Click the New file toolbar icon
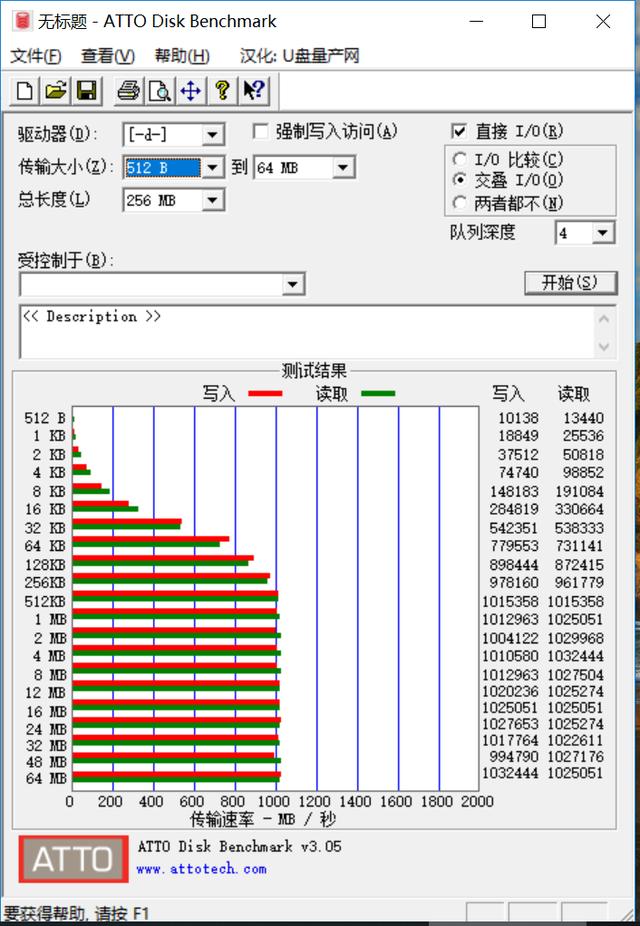Viewport: 640px width, 926px height. coord(25,90)
